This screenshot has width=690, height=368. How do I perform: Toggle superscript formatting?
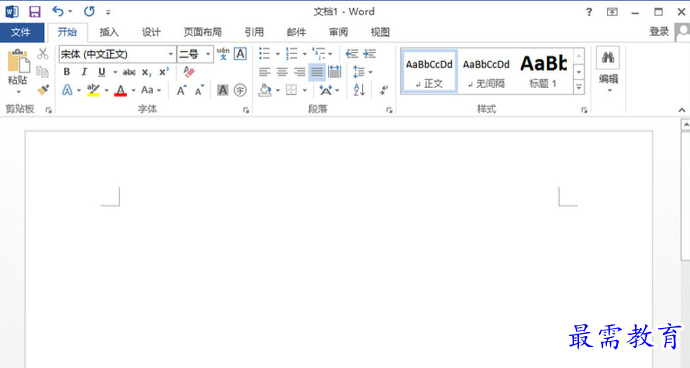[x=164, y=72]
